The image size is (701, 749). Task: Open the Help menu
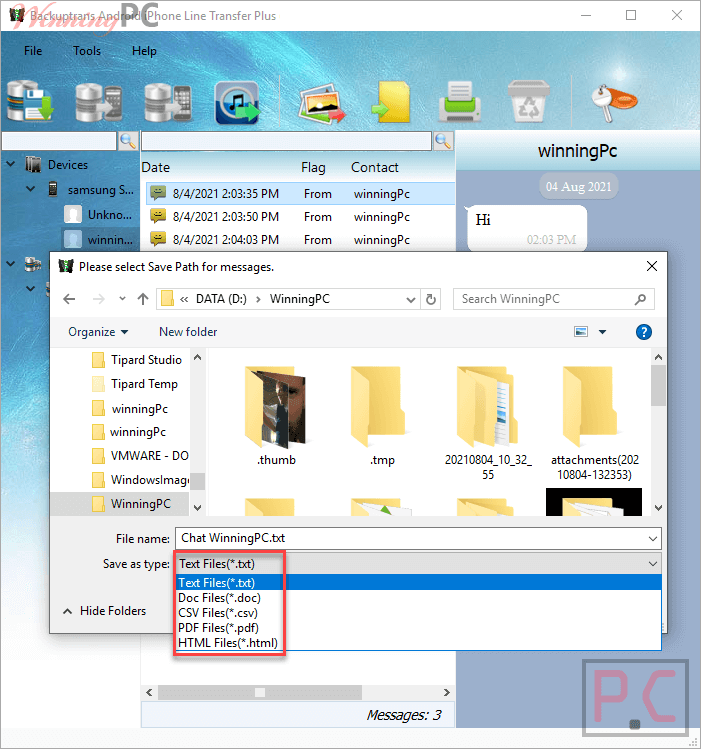tap(144, 51)
